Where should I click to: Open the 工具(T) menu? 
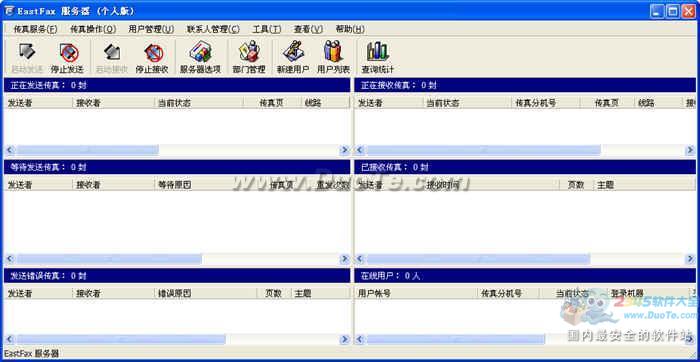tap(267, 29)
